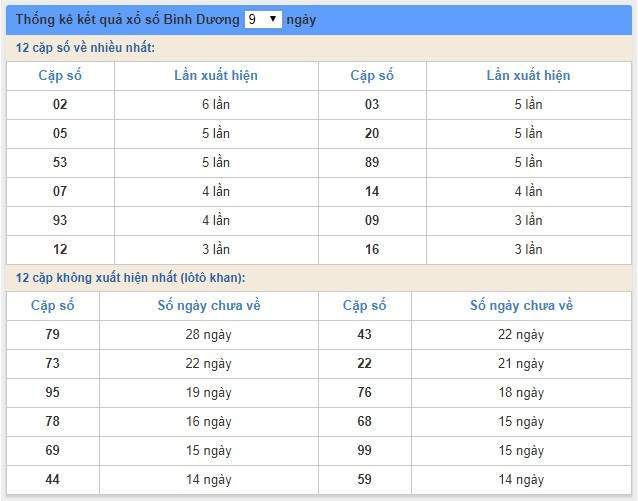
Task: Click the '19 ngày' cell
Action: (208, 392)
